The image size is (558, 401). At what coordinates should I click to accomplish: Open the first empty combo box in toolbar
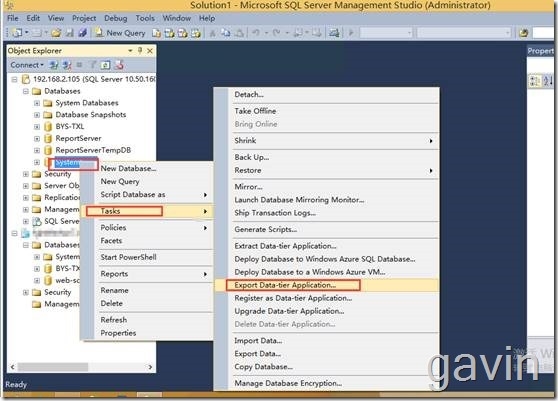[x=386, y=33]
